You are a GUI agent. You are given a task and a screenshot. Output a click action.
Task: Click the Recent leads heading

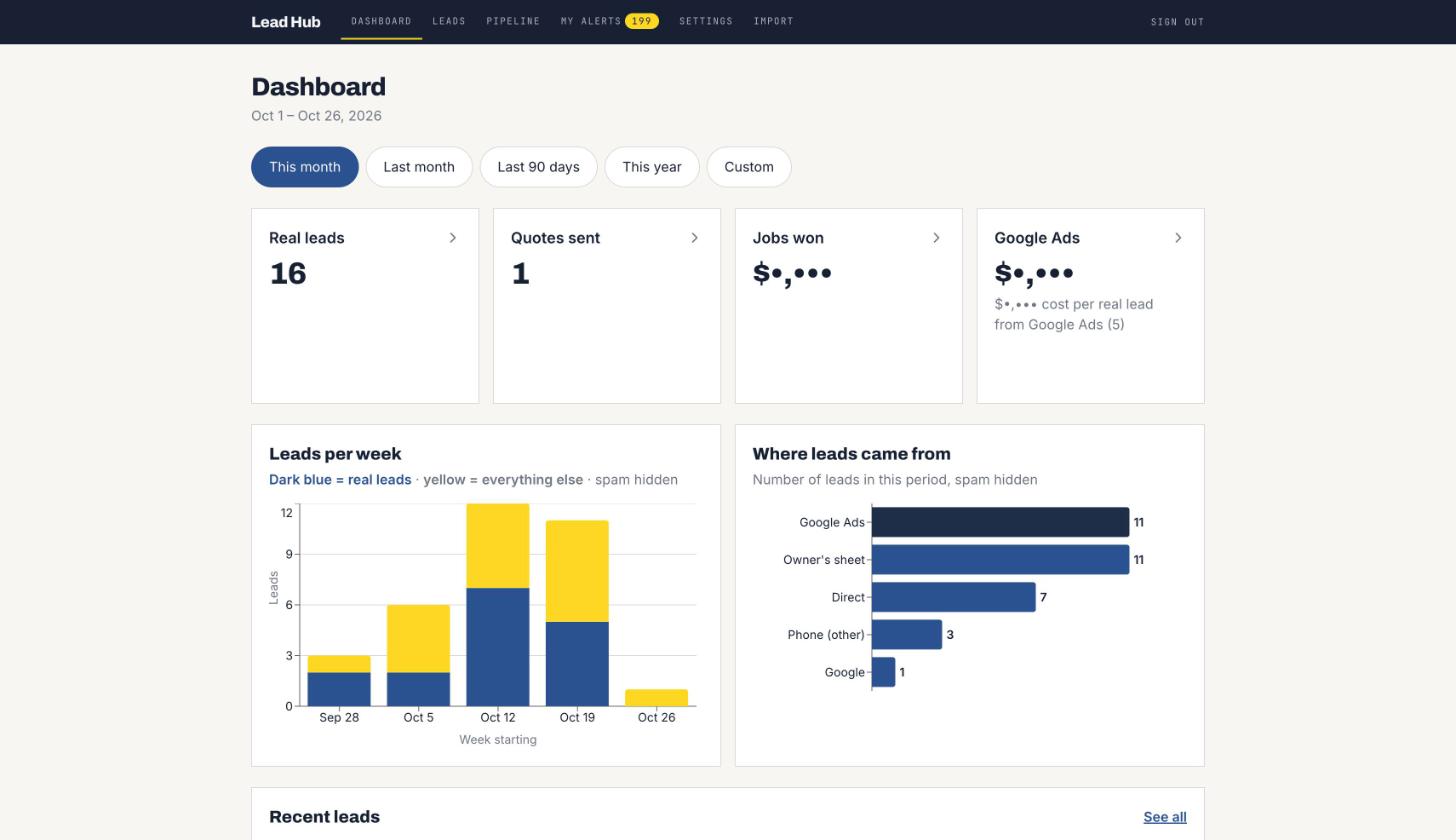324,817
